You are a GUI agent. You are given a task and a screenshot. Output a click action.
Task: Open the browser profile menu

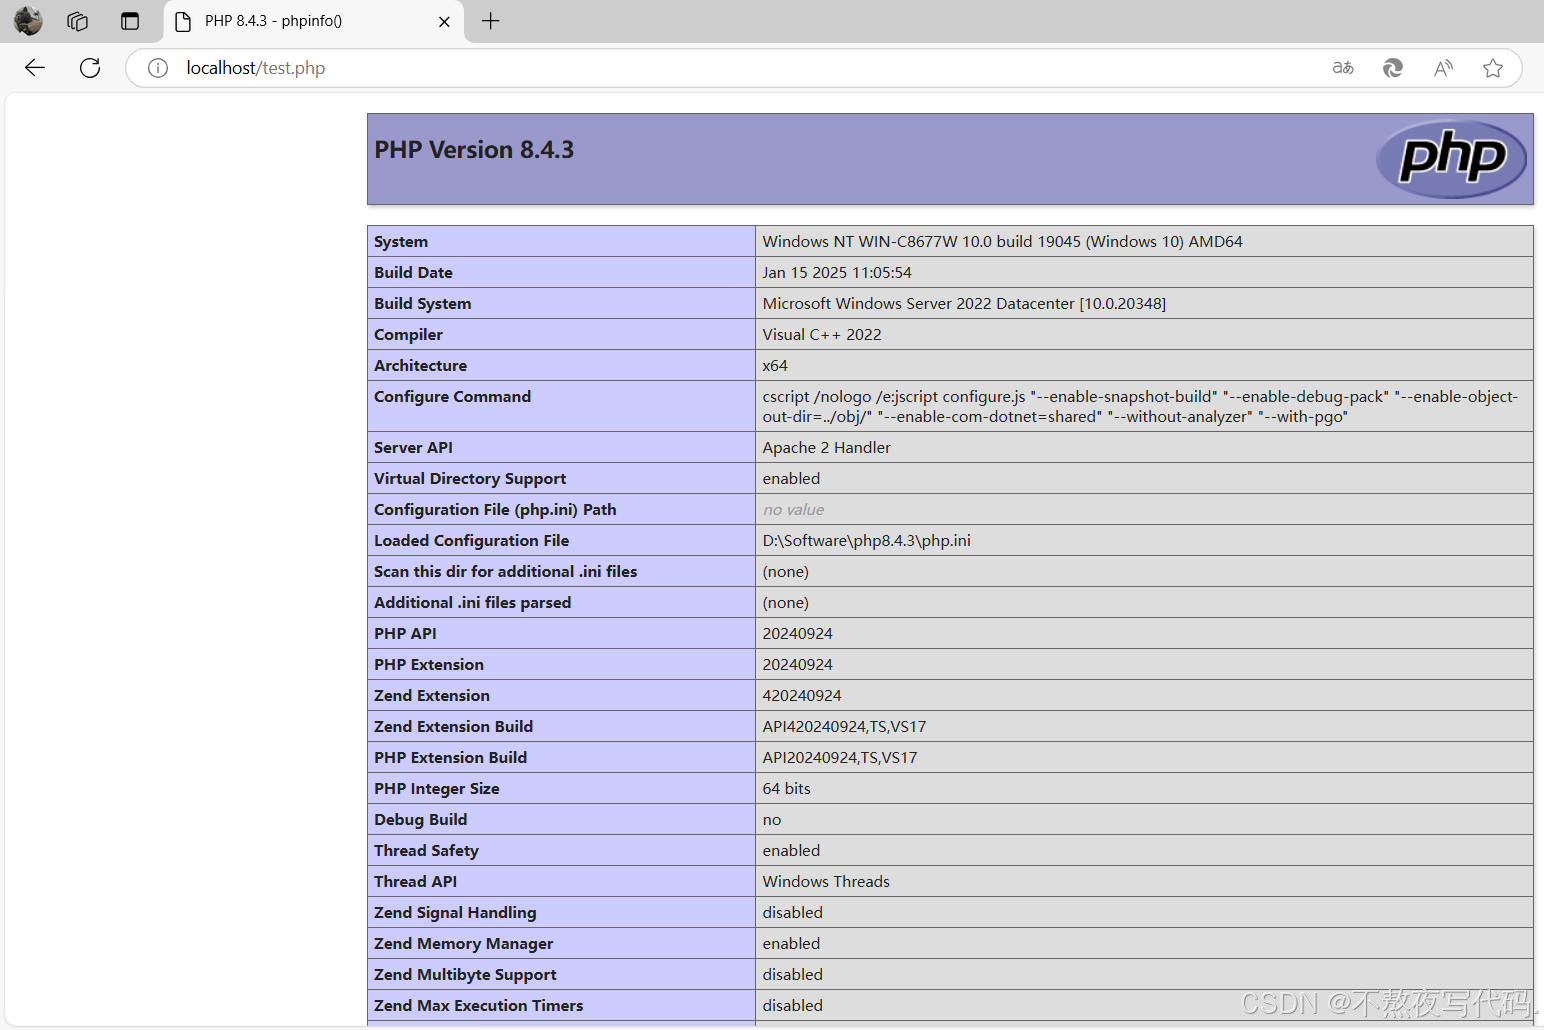pyautogui.click(x=26, y=20)
